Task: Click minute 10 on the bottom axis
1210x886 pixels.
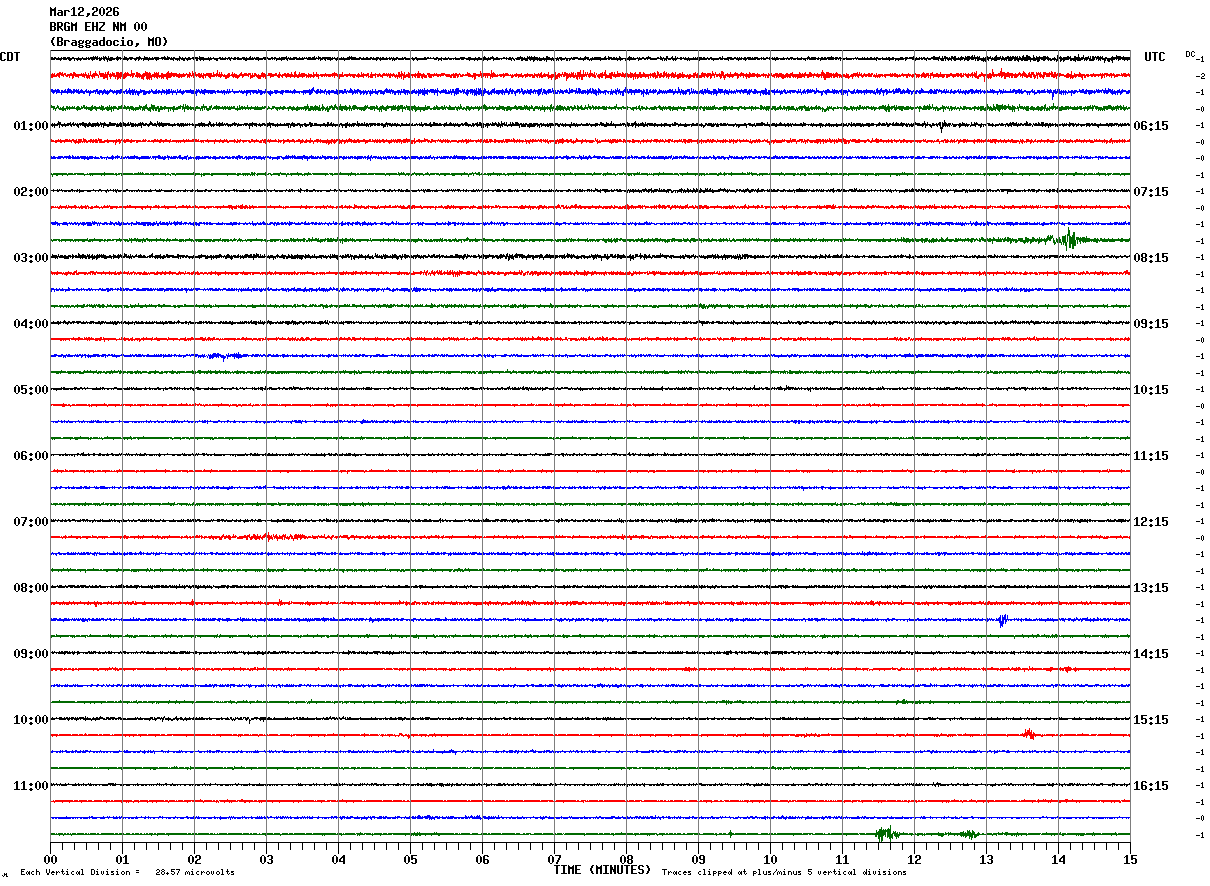Action: [770, 859]
